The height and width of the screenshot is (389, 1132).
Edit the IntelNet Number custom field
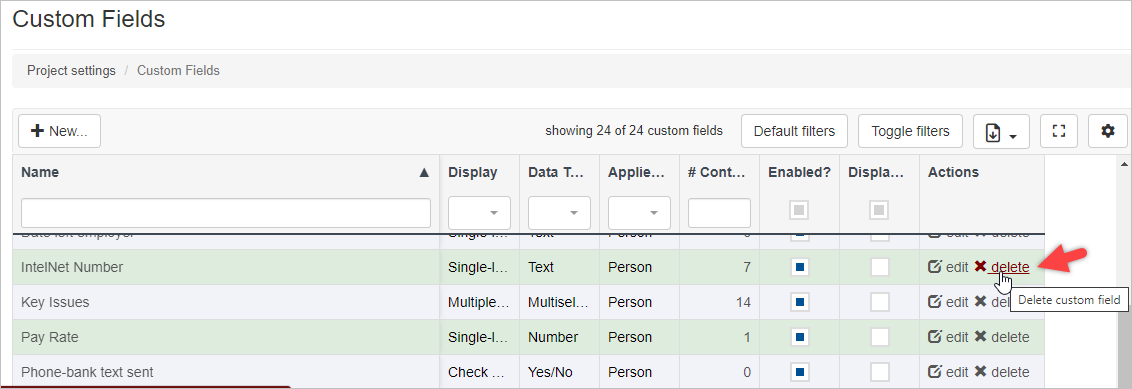click(x=948, y=267)
